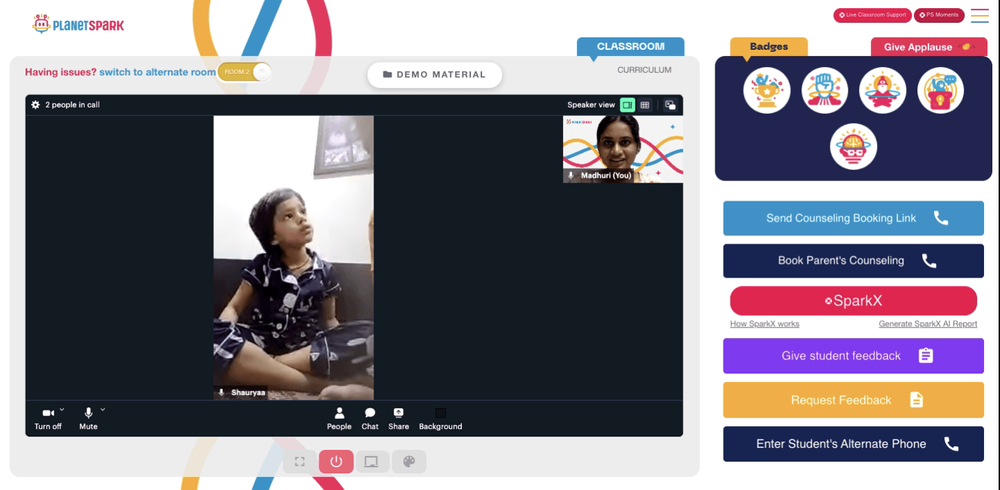
Task: Switch to grid view layout icon
Action: [x=645, y=105]
